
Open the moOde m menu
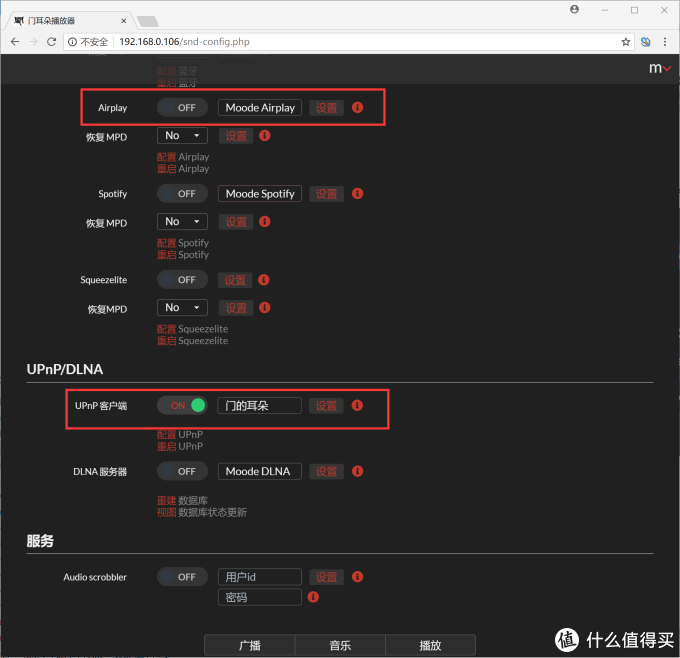(660, 68)
